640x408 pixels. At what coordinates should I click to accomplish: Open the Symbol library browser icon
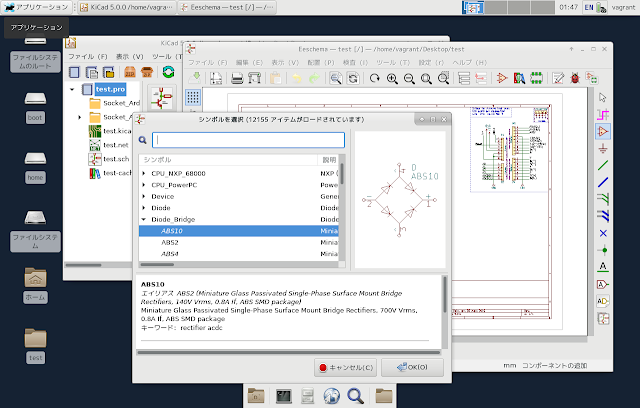pyautogui.click(x=519, y=78)
